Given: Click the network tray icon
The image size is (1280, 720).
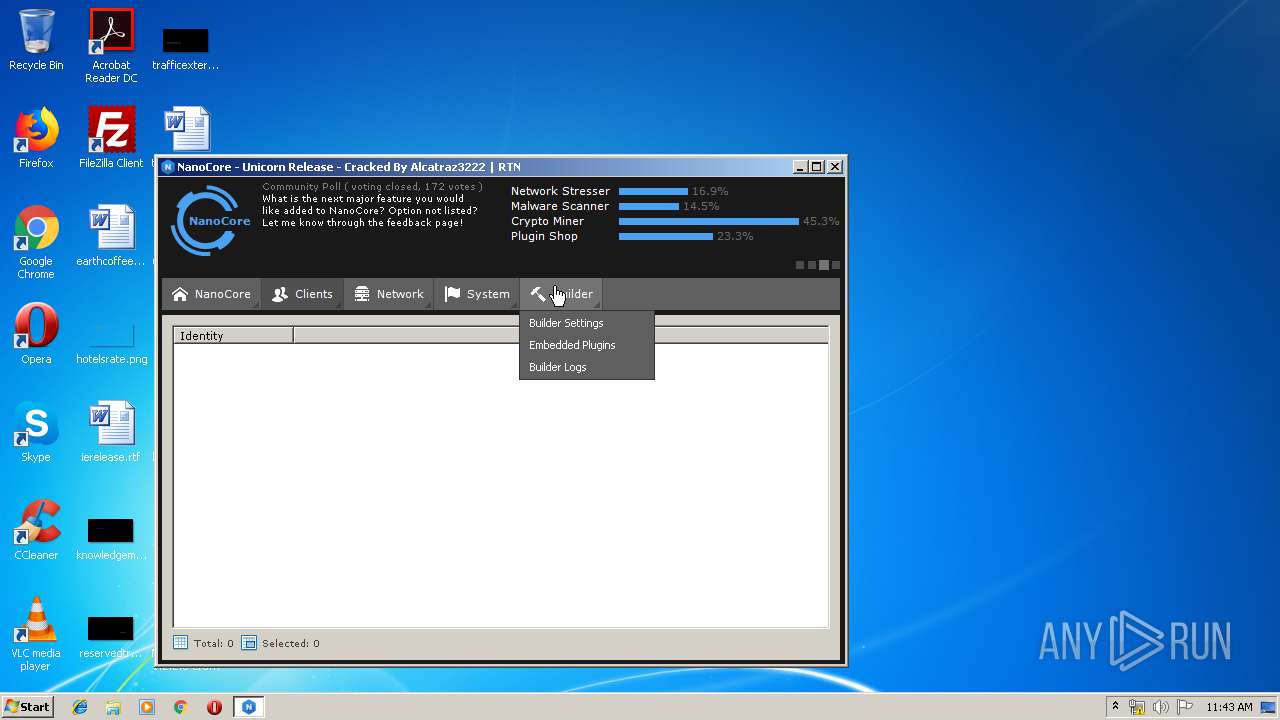Looking at the screenshot, I should click(x=1137, y=707).
